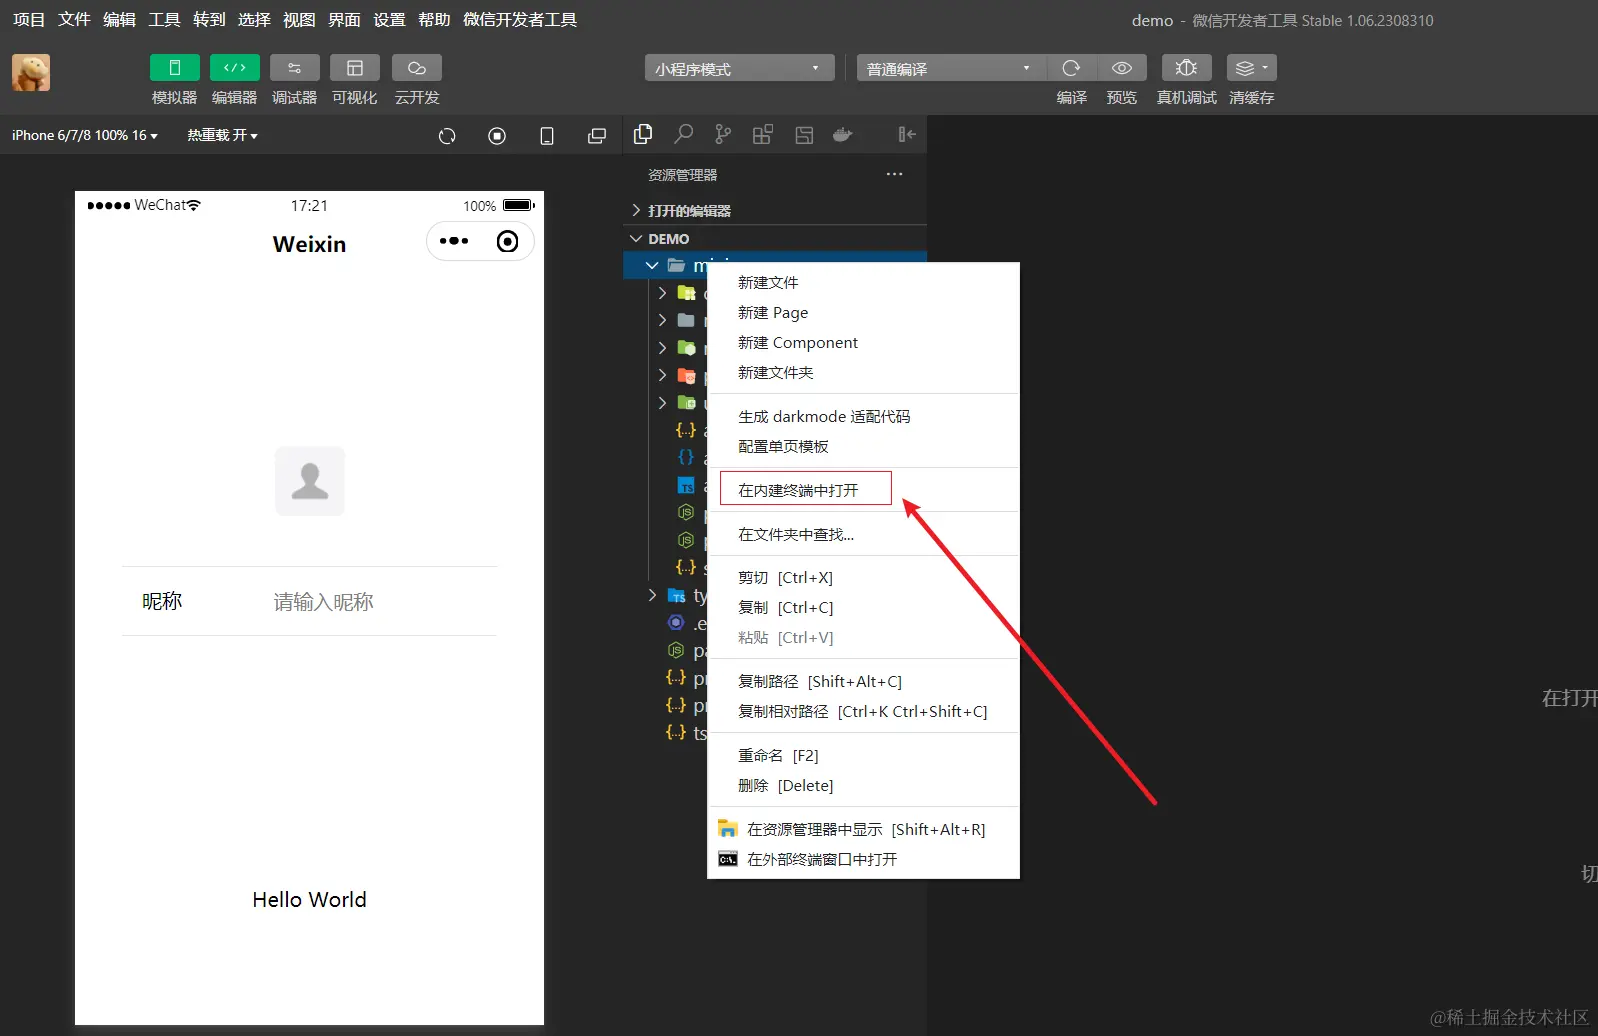Click the 预览 preview eye icon

tap(1122, 68)
